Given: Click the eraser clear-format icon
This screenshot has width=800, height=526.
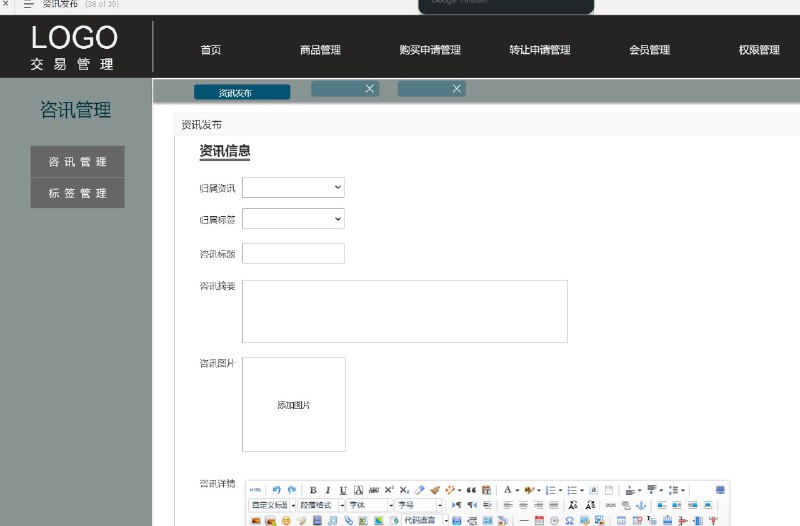Looking at the screenshot, I should coord(419,490).
